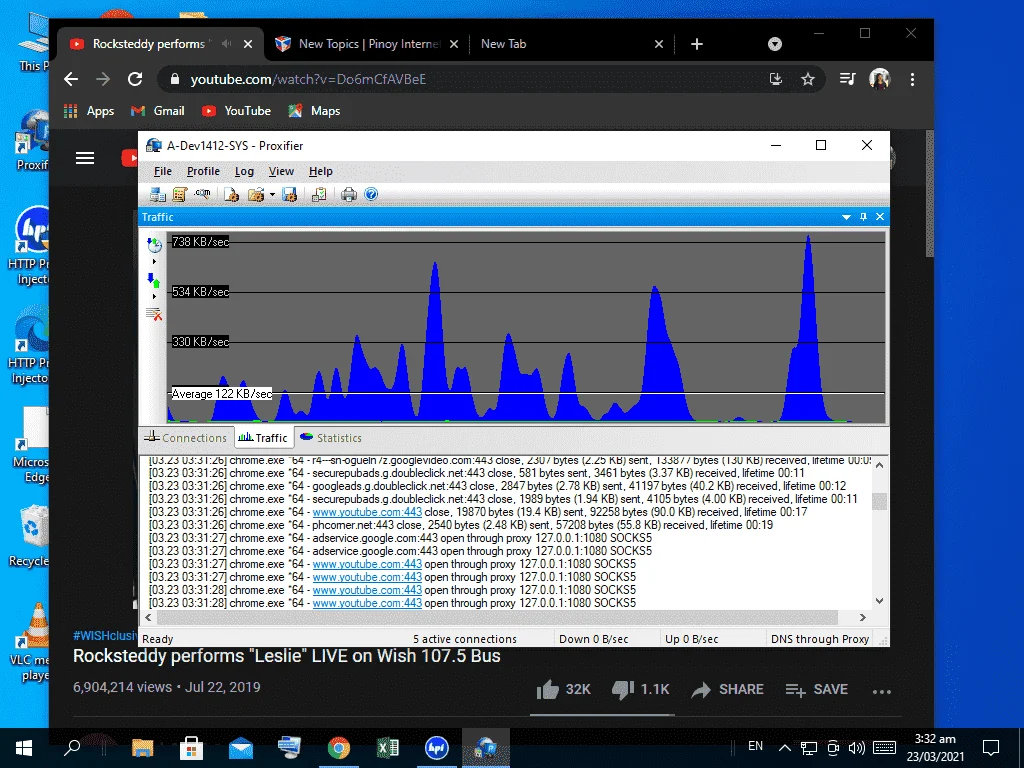Viewport: 1024px width, 768px height.
Task: Open a new Chrome tab with plus button
Action: (697, 44)
